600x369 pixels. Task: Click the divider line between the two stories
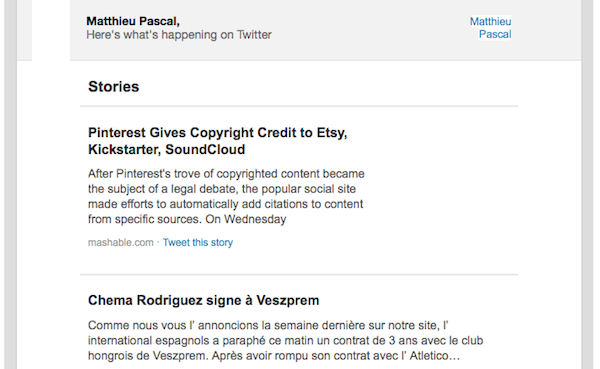point(299,274)
